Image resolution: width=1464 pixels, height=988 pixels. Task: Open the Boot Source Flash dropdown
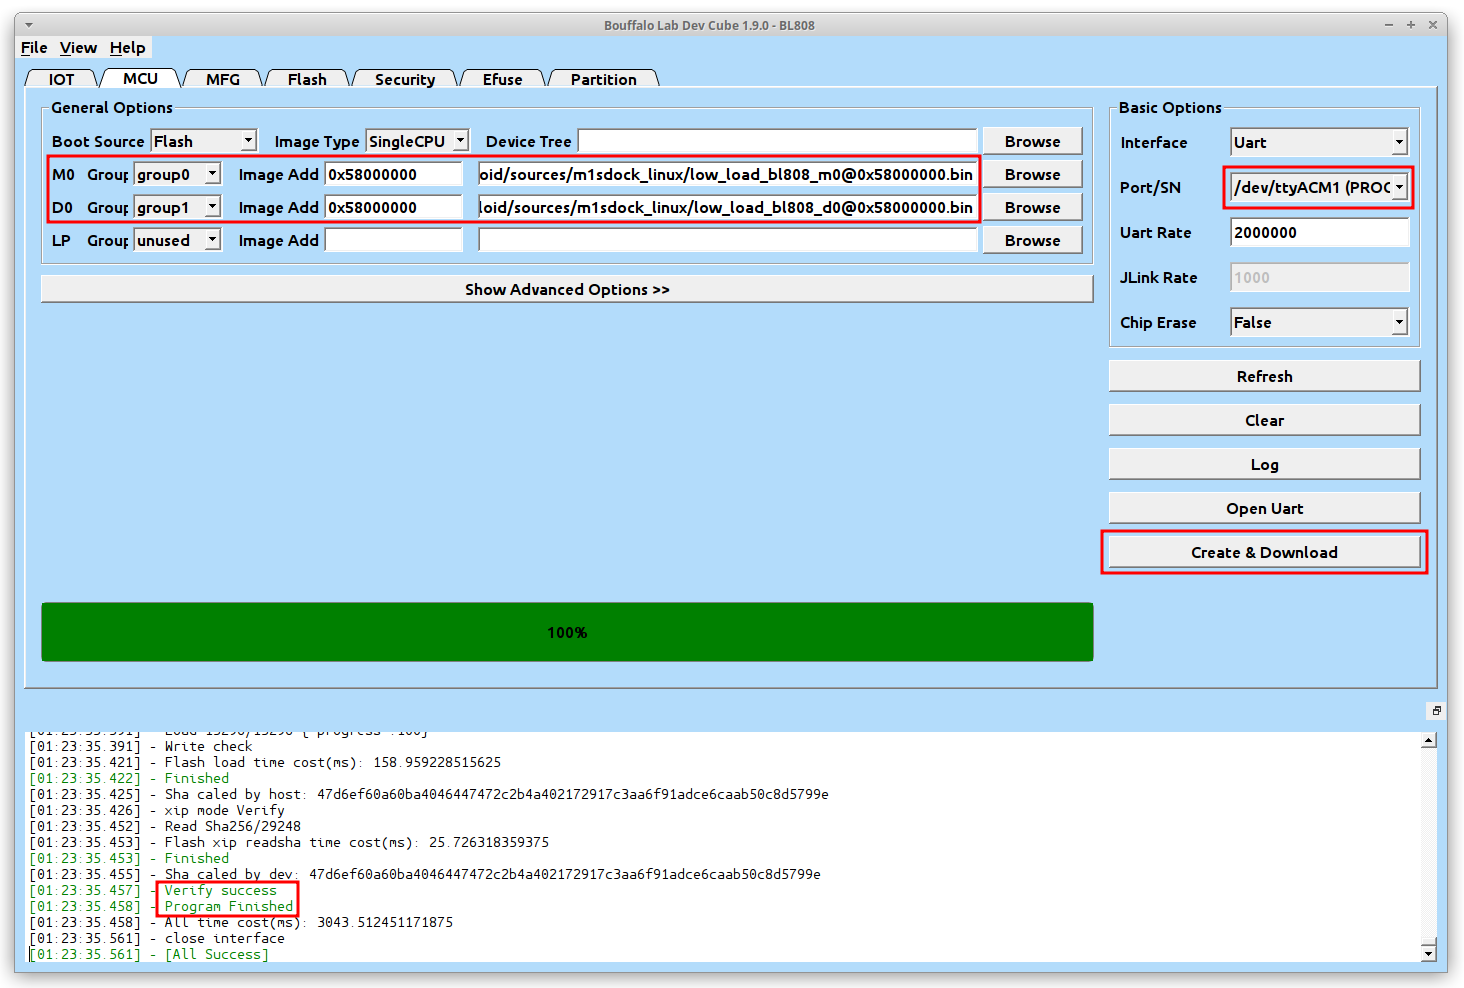coord(204,141)
